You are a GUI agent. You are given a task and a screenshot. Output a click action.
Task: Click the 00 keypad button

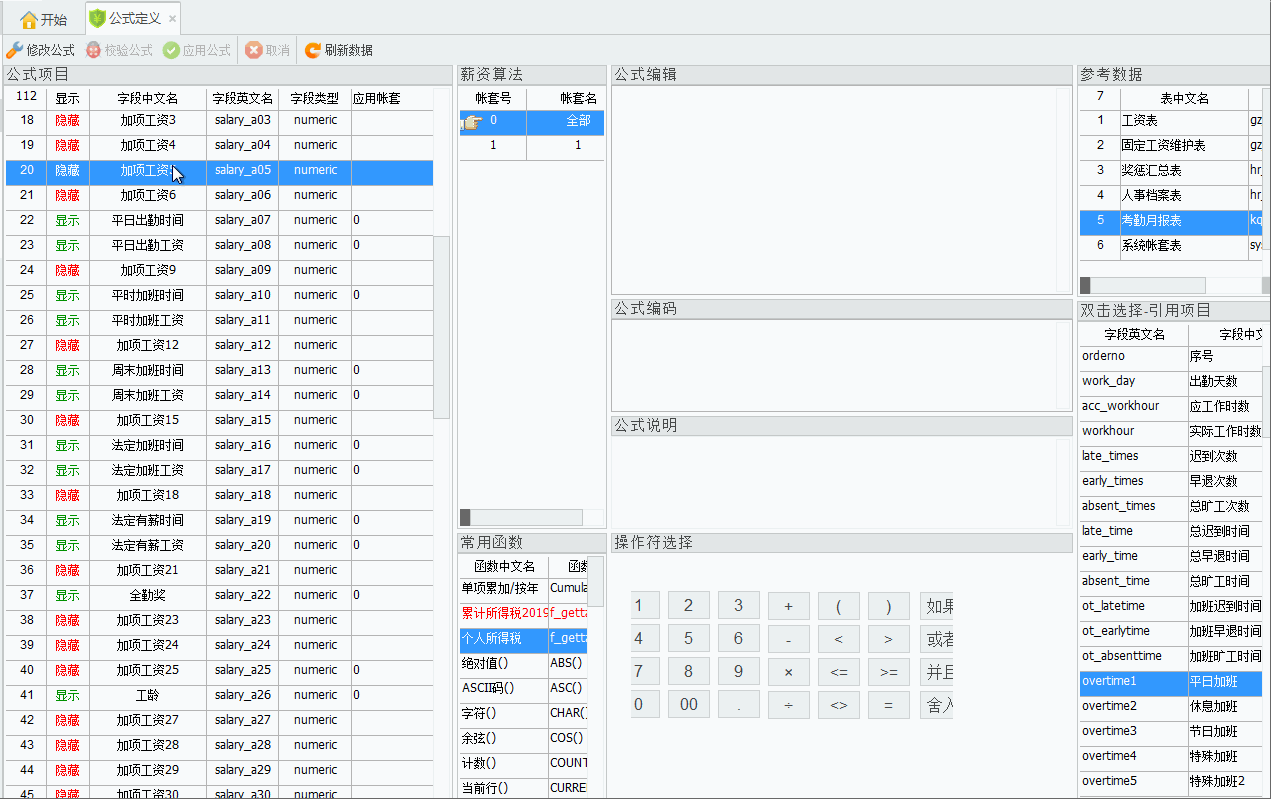tap(689, 705)
